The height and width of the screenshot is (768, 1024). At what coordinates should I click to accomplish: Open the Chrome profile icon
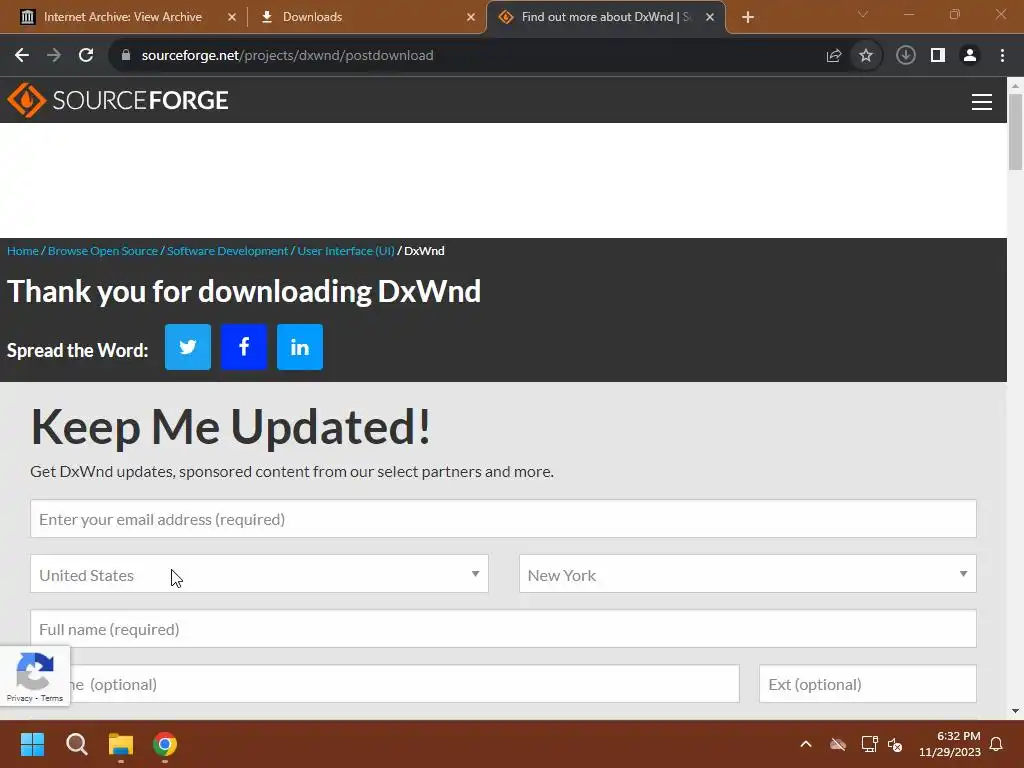point(970,56)
